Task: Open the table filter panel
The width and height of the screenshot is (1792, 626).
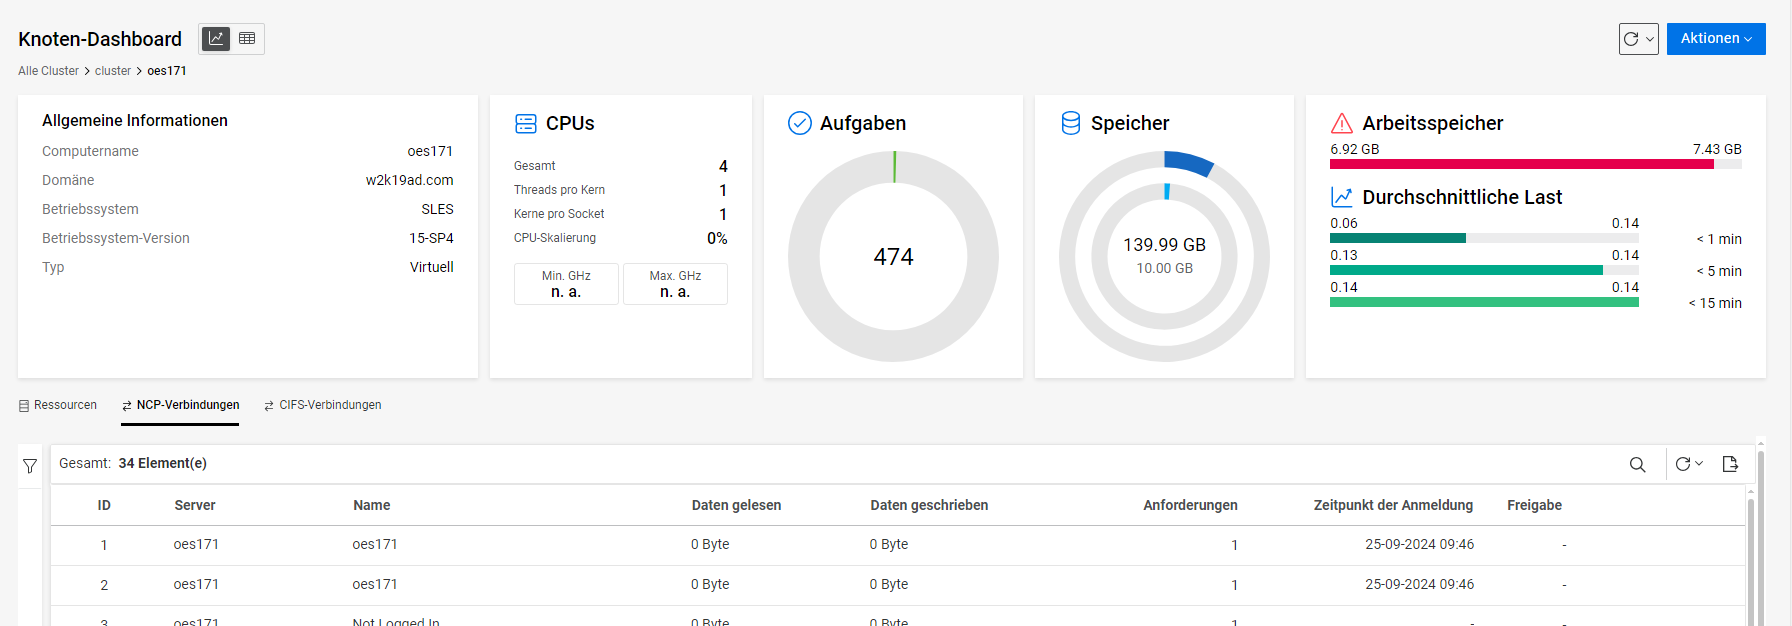Action: [x=30, y=466]
